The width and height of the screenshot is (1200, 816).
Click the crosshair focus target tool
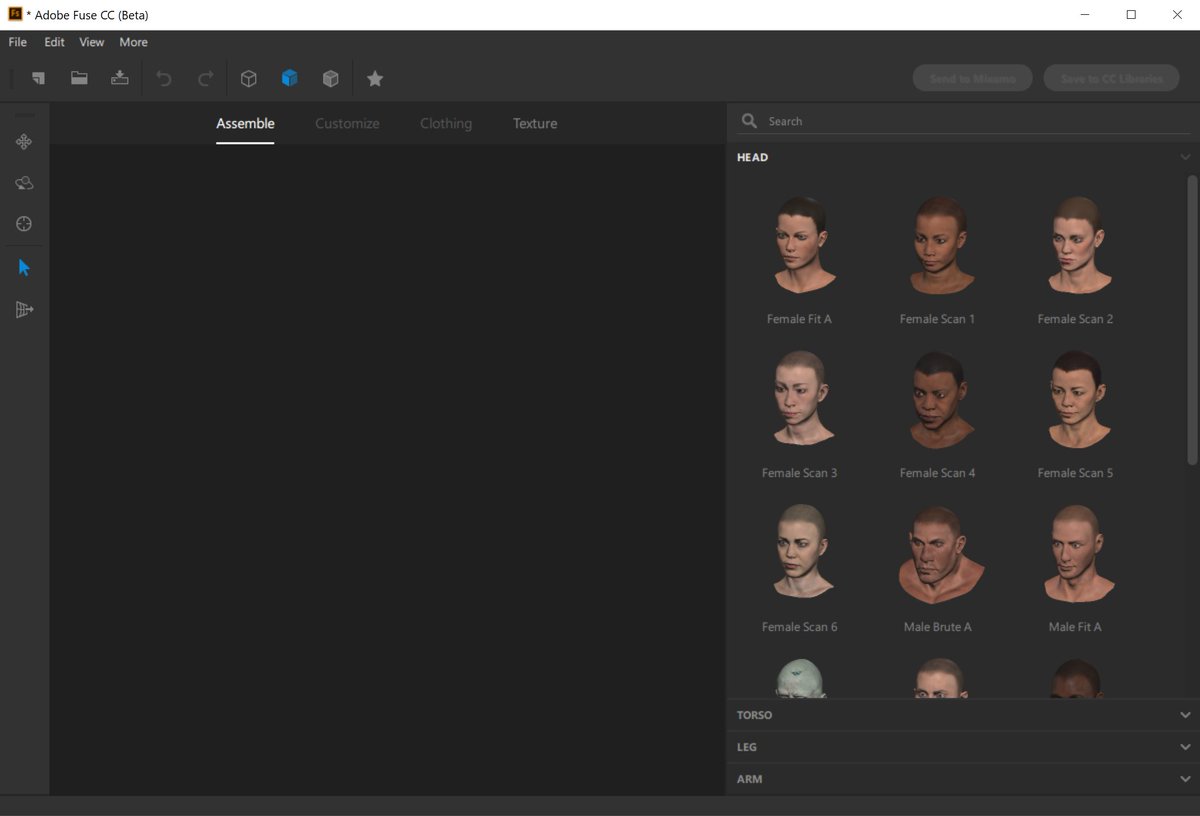click(24, 224)
